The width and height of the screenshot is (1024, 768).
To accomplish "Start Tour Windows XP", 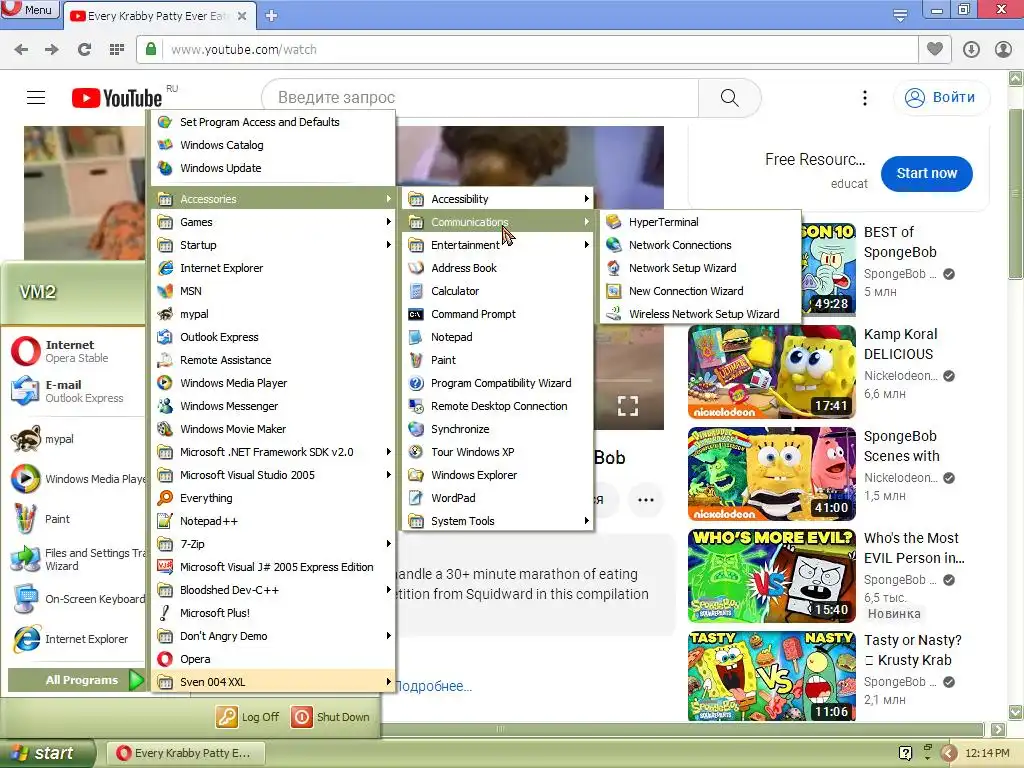I will [498, 452].
